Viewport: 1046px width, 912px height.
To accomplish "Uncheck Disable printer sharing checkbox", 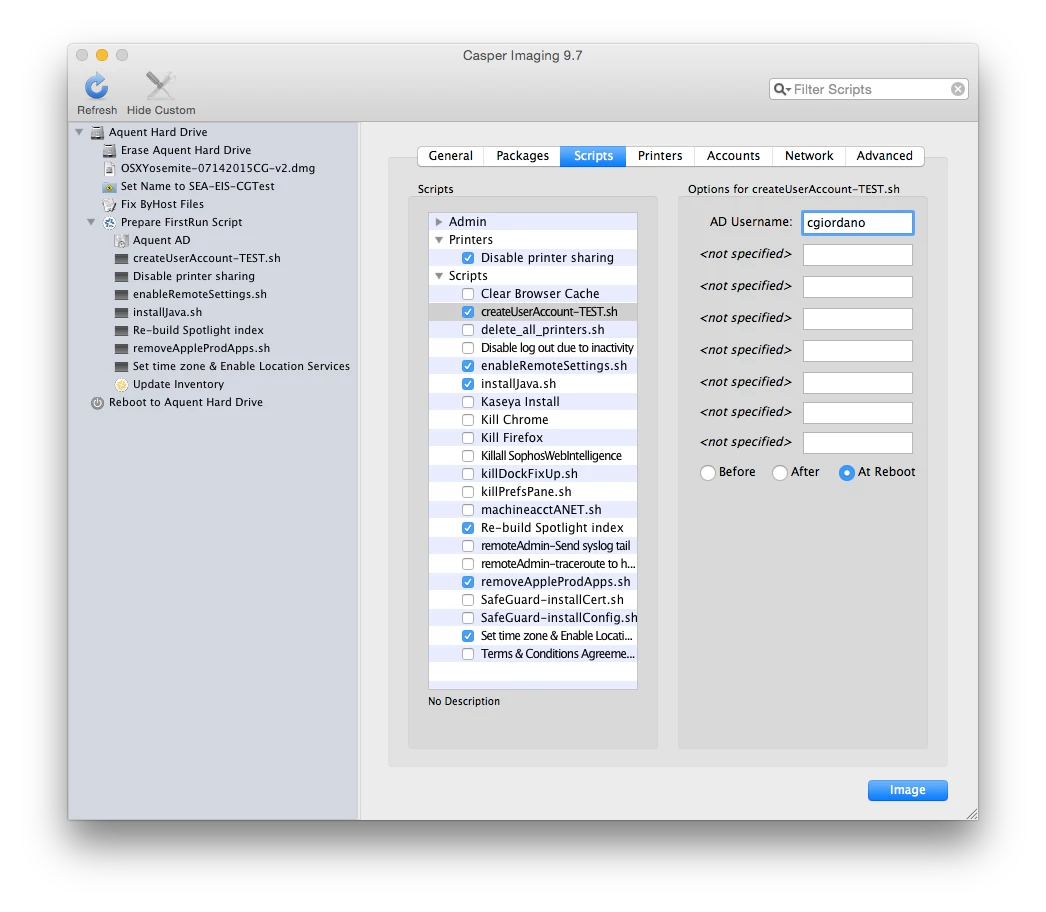I will click(468, 258).
